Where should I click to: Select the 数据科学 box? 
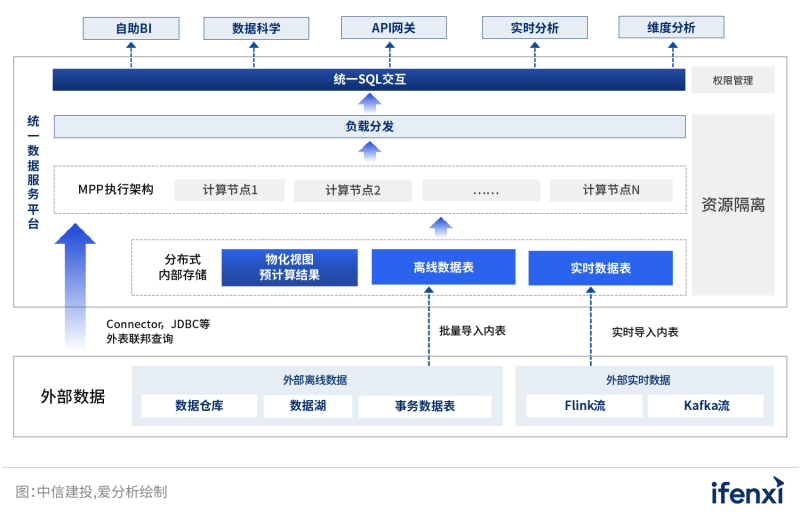click(x=256, y=28)
